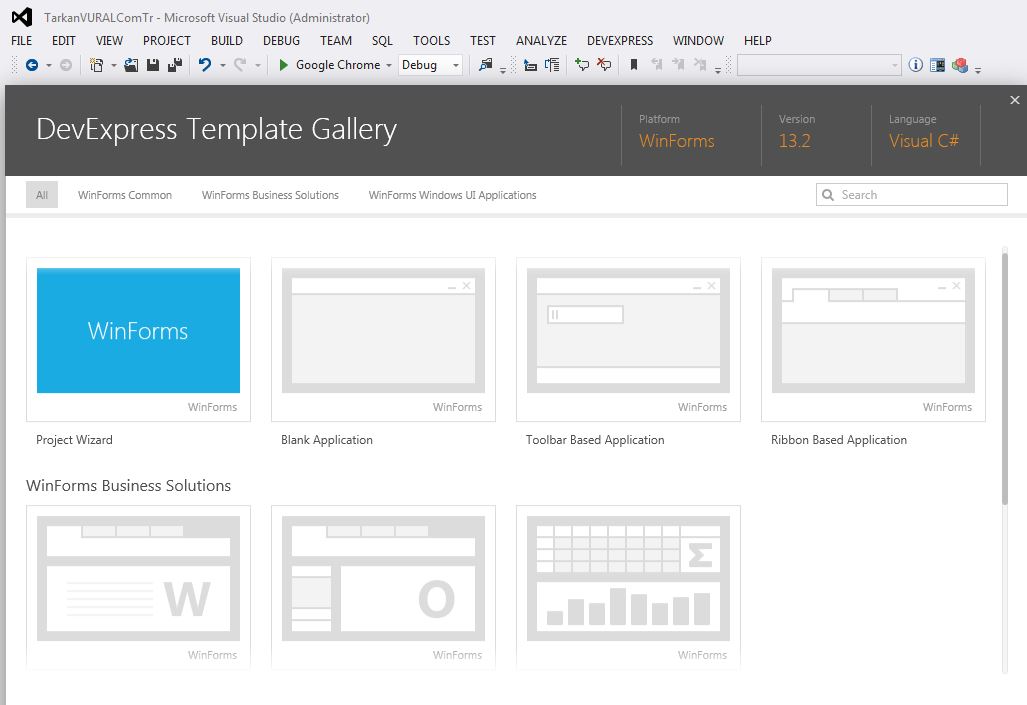This screenshot has width=1027, height=705.
Task: Click the comment selection icon
Action: (582, 65)
